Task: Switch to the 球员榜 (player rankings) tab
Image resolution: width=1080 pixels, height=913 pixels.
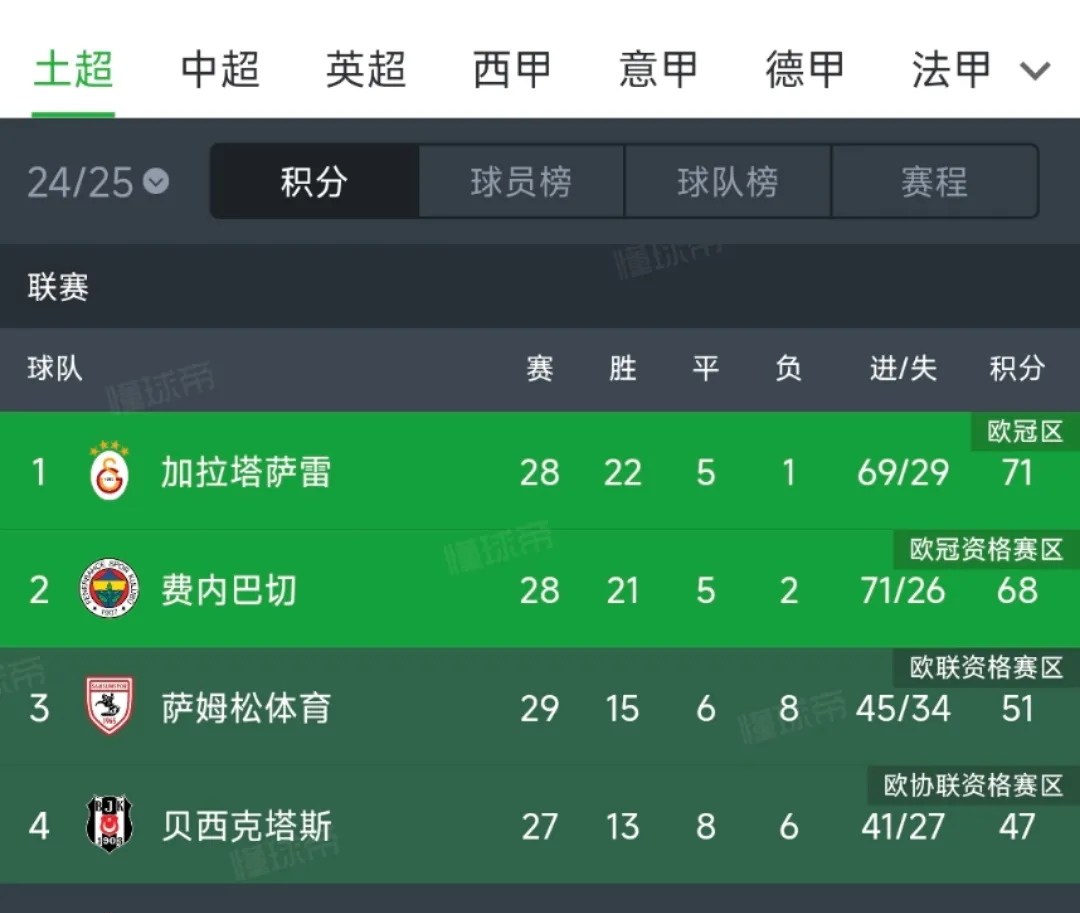Action: click(520, 182)
